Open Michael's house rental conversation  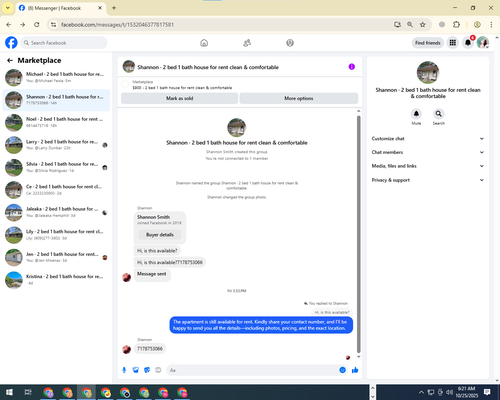56,77
